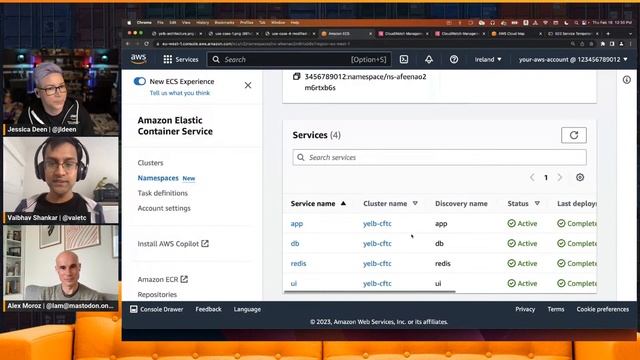Reload the page in Chrome
Screen dimensions: 640x360
coord(147,44)
